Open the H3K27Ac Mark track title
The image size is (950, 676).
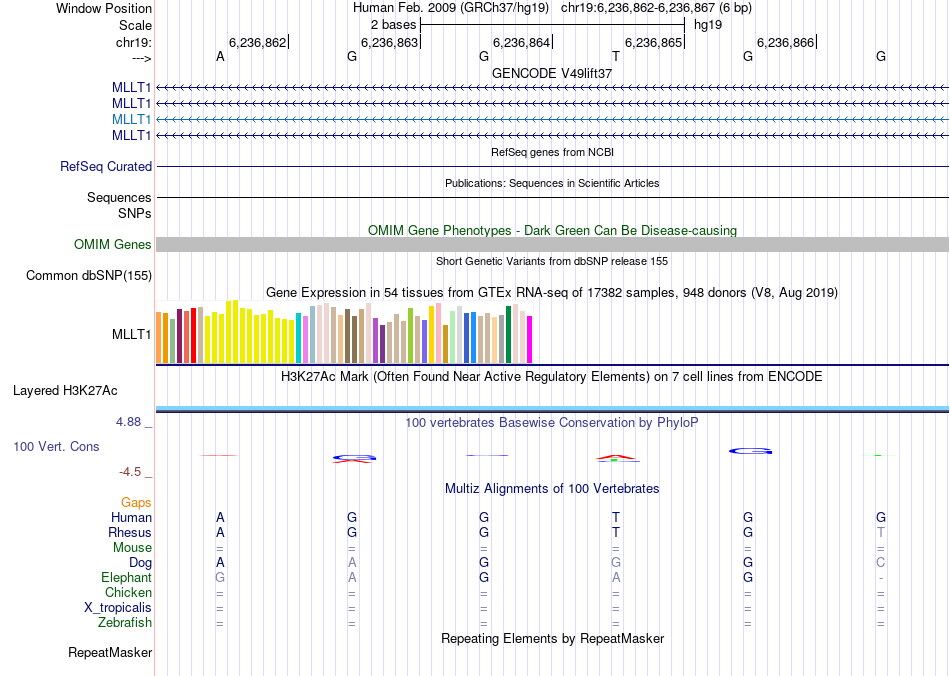(x=552, y=377)
